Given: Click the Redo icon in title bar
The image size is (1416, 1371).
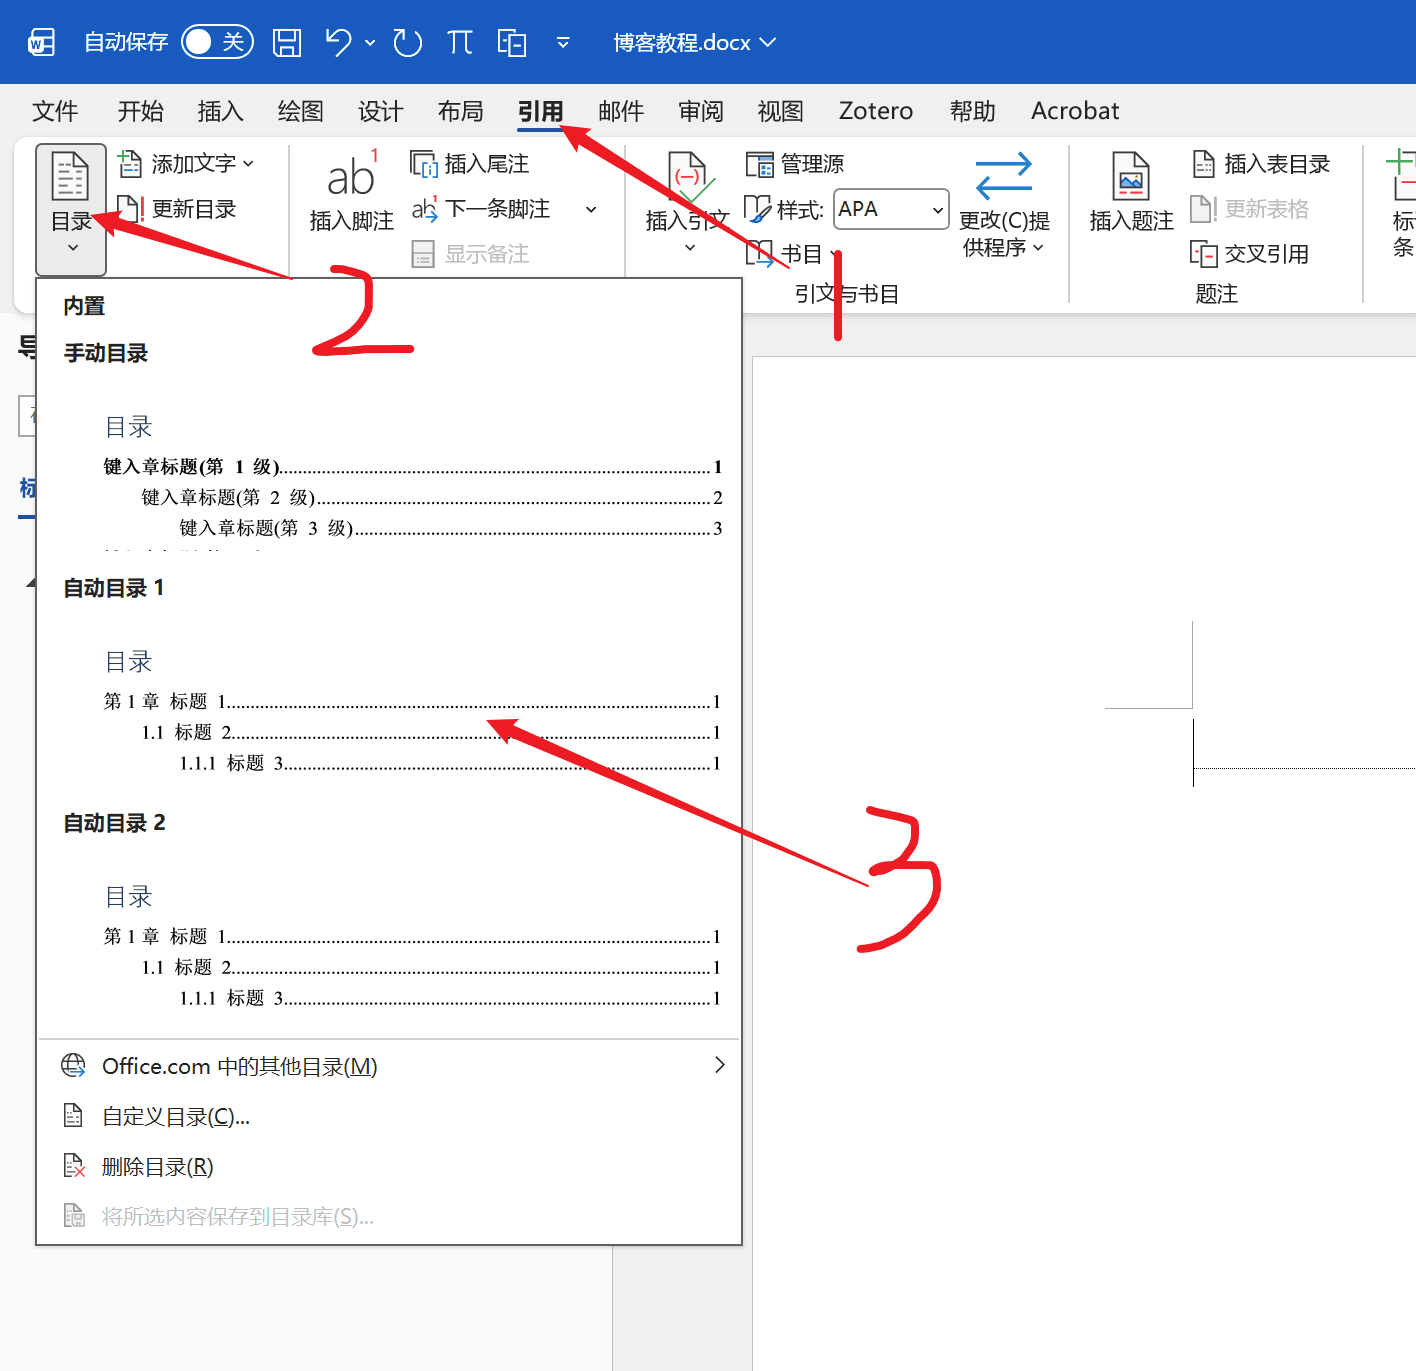Looking at the screenshot, I should [407, 42].
